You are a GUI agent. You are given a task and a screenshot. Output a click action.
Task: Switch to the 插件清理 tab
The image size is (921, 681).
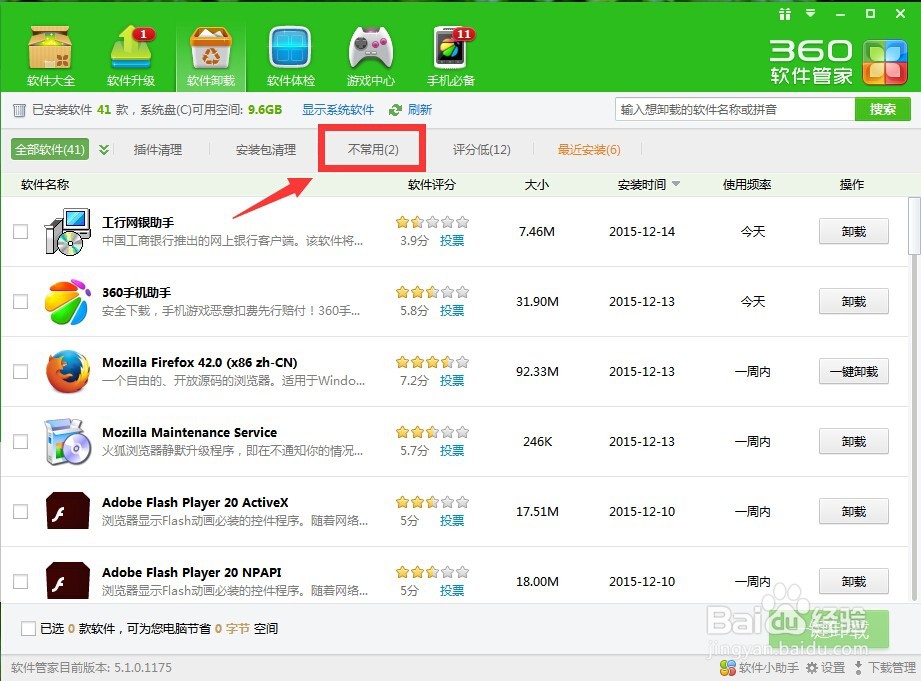[x=158, y=149]
